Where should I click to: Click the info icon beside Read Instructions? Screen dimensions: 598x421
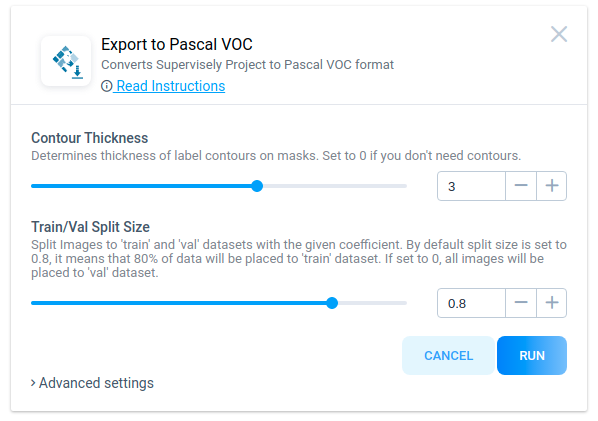coord(106,86)
